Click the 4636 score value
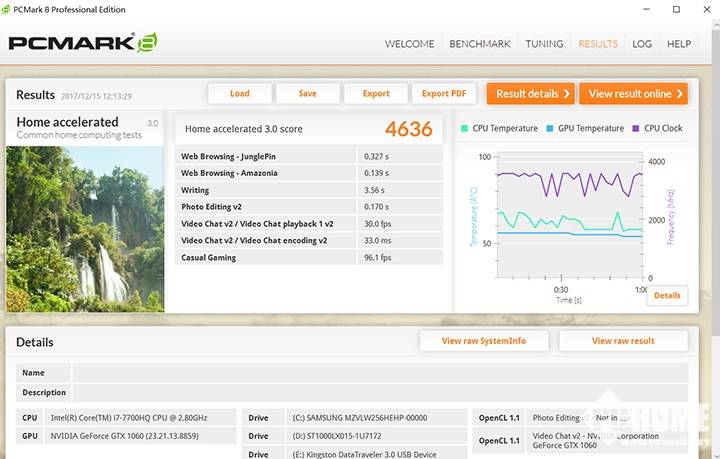720x459 pixels. coord(409,129)
